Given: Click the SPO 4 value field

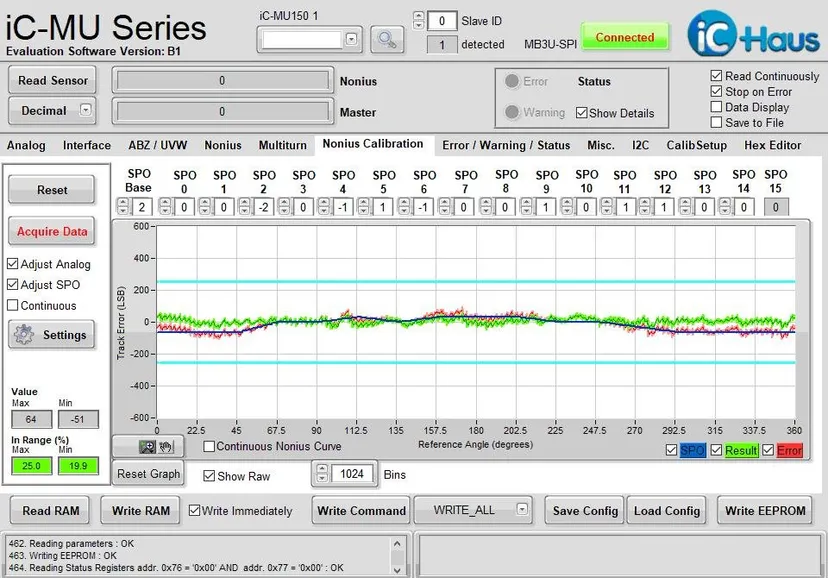Looking at the screenshot, I should 343,207.
